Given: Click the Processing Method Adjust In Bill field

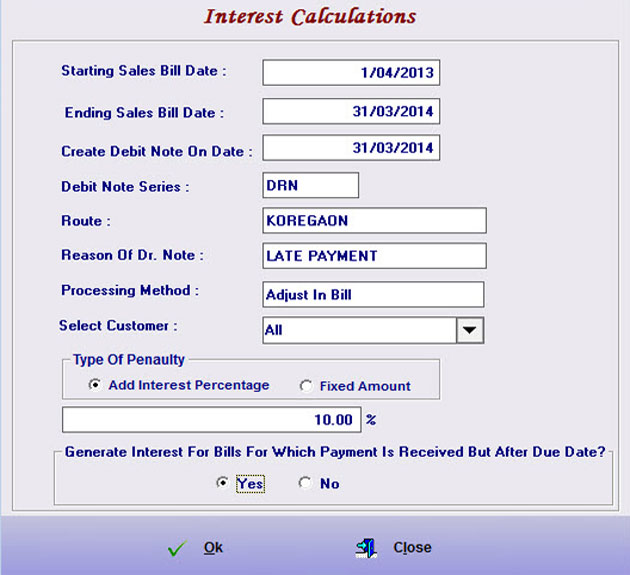Looking at the screenshot, I should [x=373, y=294].
